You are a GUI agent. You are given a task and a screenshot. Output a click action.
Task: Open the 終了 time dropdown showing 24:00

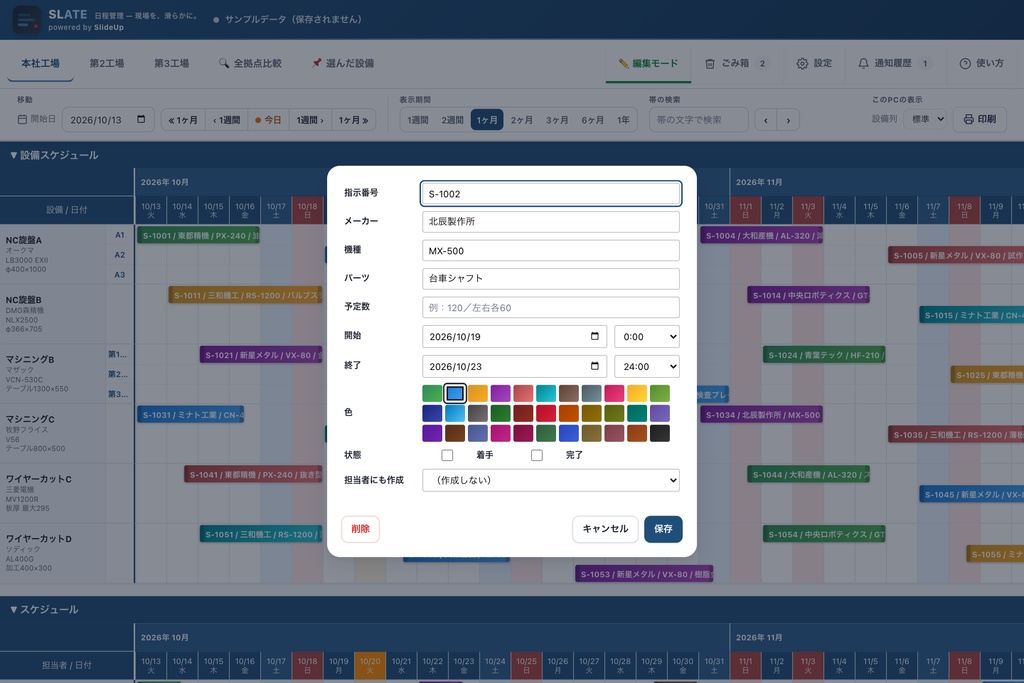[647, 366]
